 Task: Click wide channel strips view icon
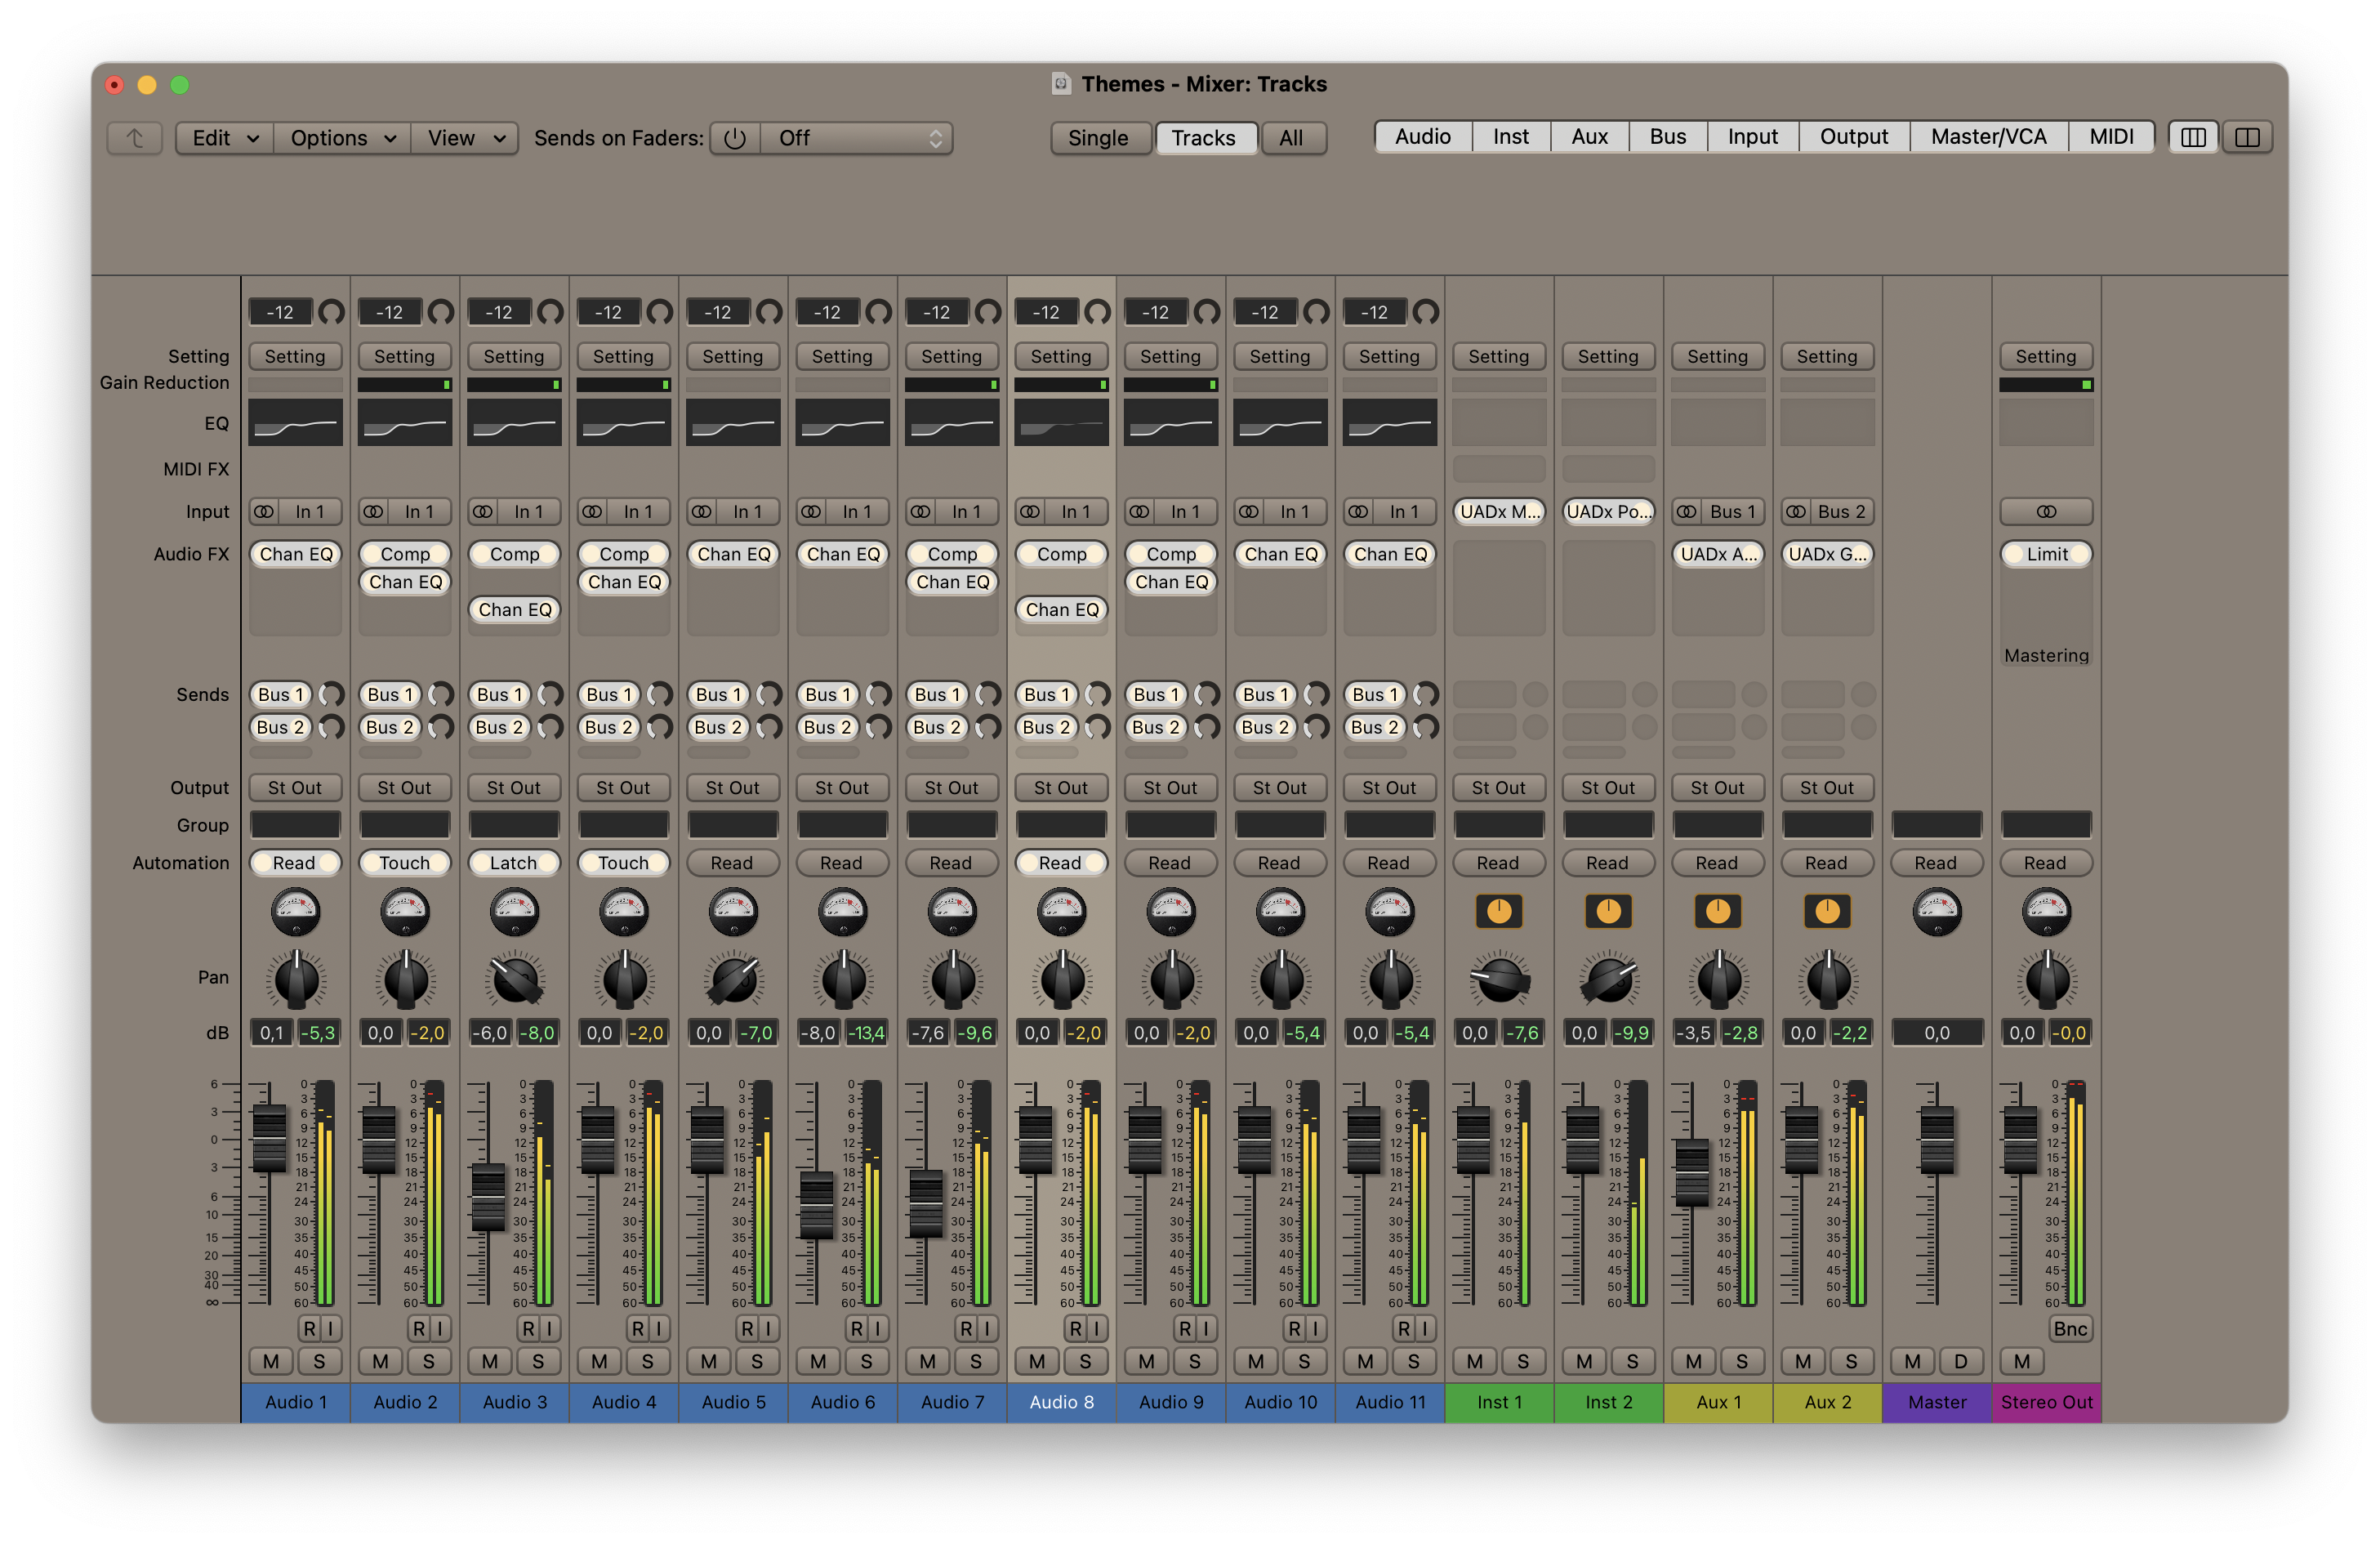point(2247,137)
